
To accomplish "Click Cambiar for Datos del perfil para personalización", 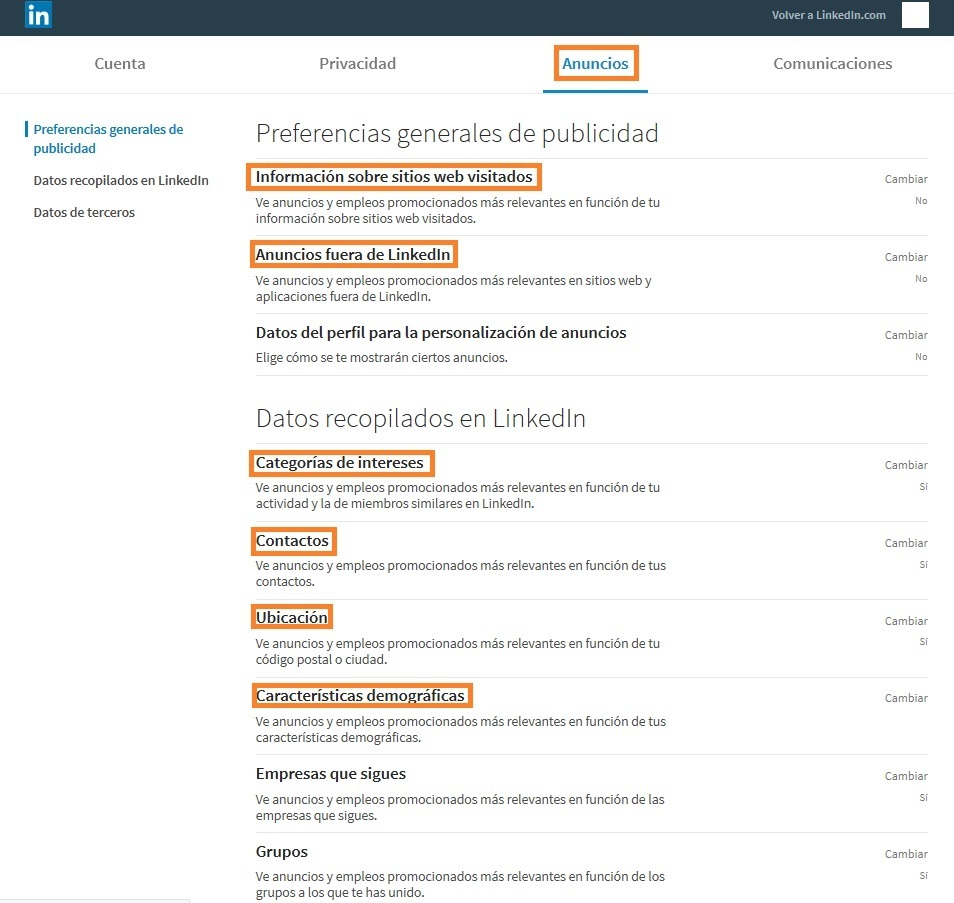I will coord(906,335).
